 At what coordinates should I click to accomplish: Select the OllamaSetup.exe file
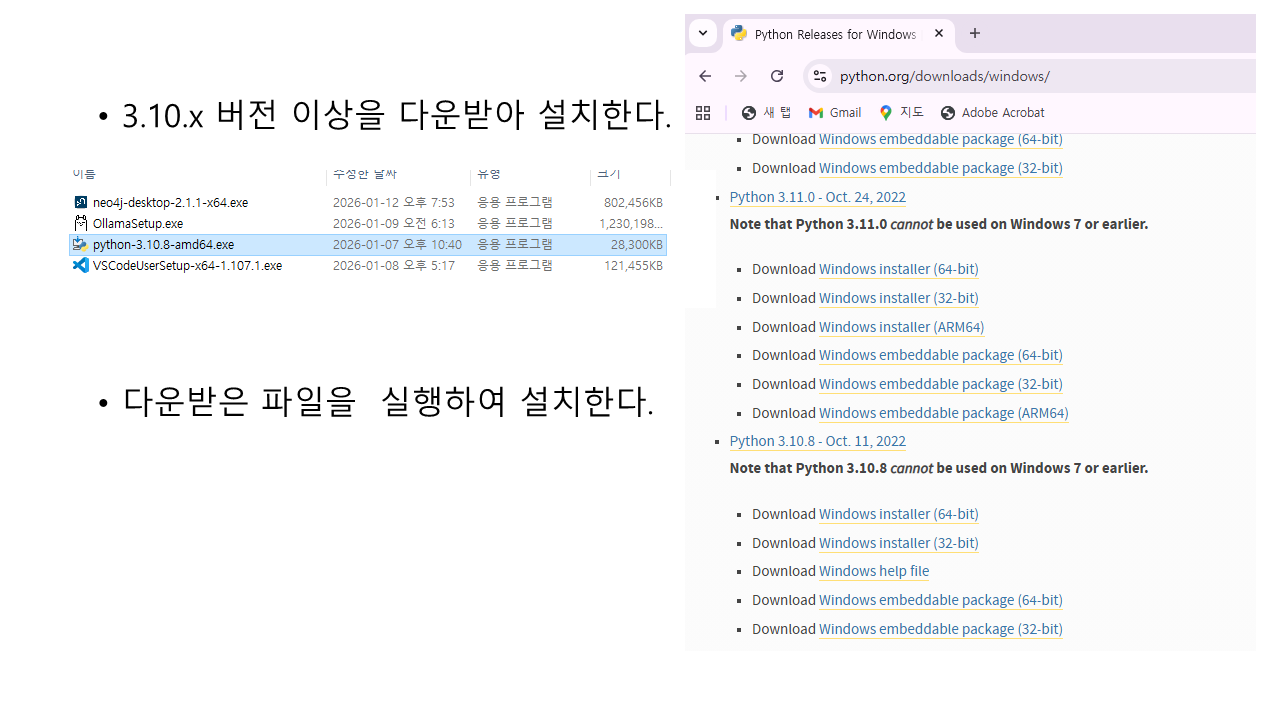[x=137, y=224]
